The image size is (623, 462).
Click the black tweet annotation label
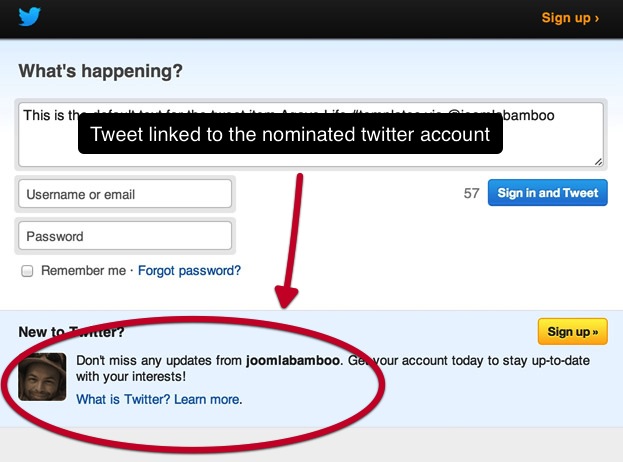click(290, 134)
